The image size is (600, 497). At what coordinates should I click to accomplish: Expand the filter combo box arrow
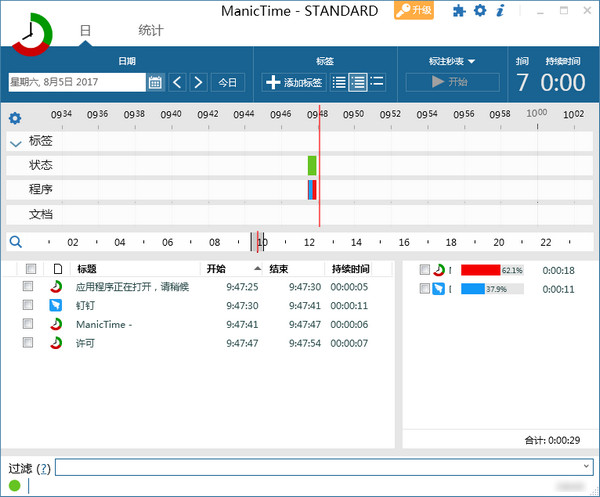585,467
